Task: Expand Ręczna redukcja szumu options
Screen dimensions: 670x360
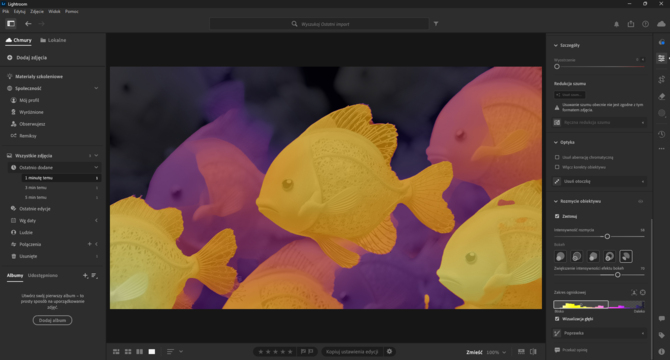Action: click(x=643, y=123)
